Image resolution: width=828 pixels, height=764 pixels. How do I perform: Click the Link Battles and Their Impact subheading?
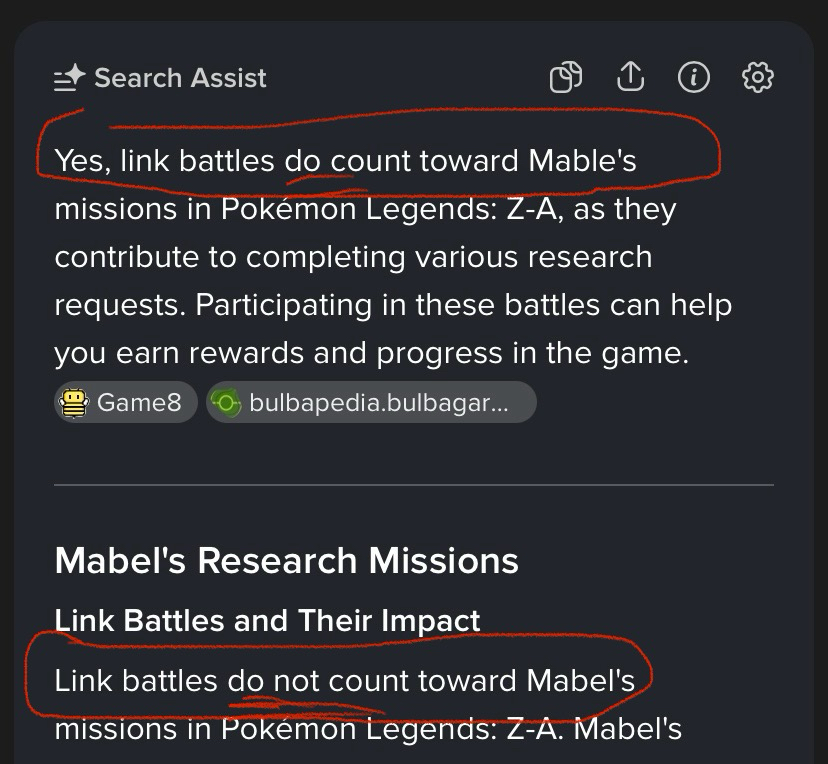(267, 620)
